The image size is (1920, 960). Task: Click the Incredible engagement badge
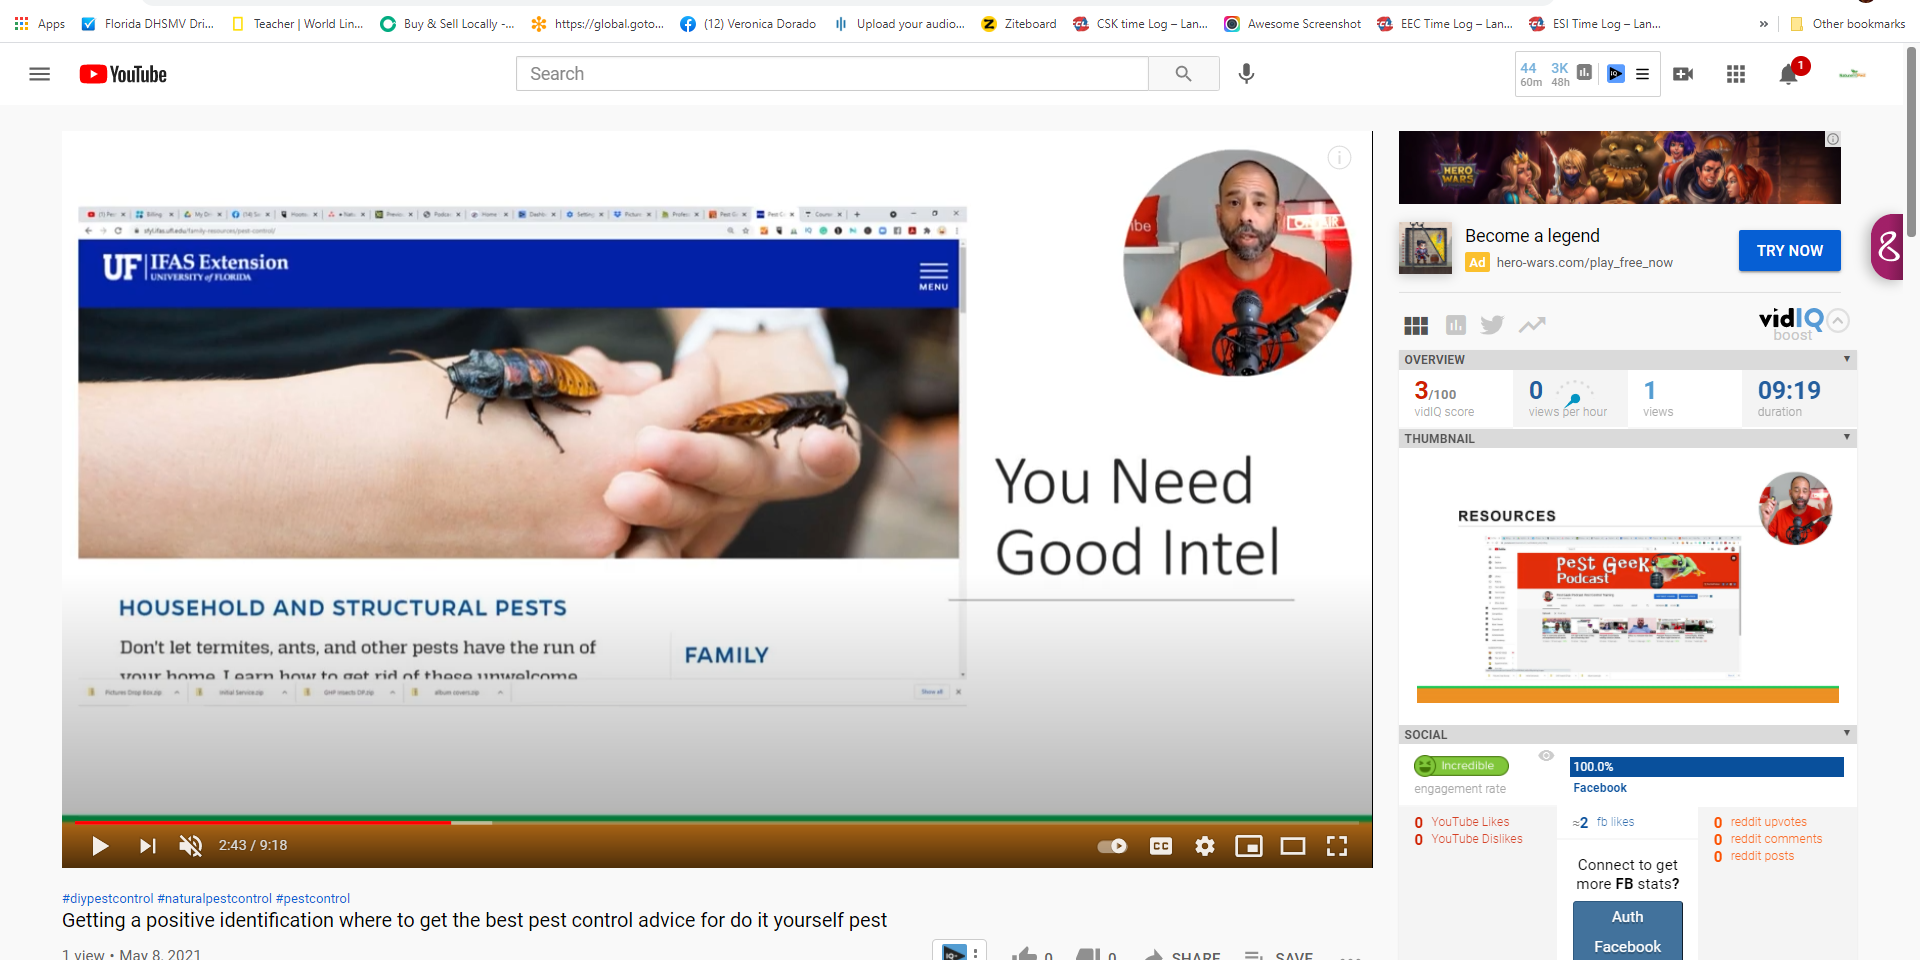point(1461,766)
